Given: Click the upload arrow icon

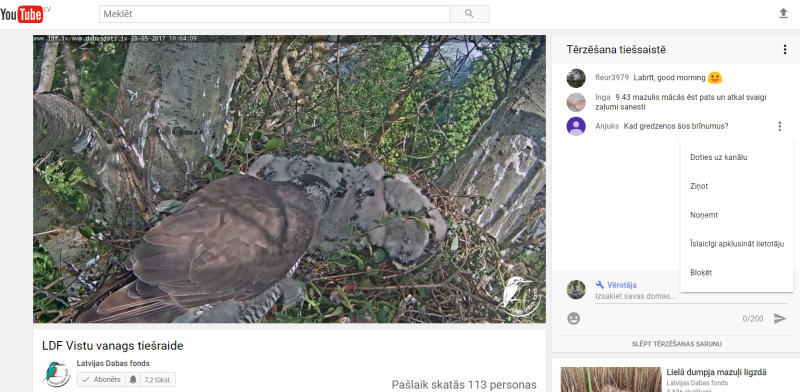Looking at the screenshot, I should [x=783, y=14].
